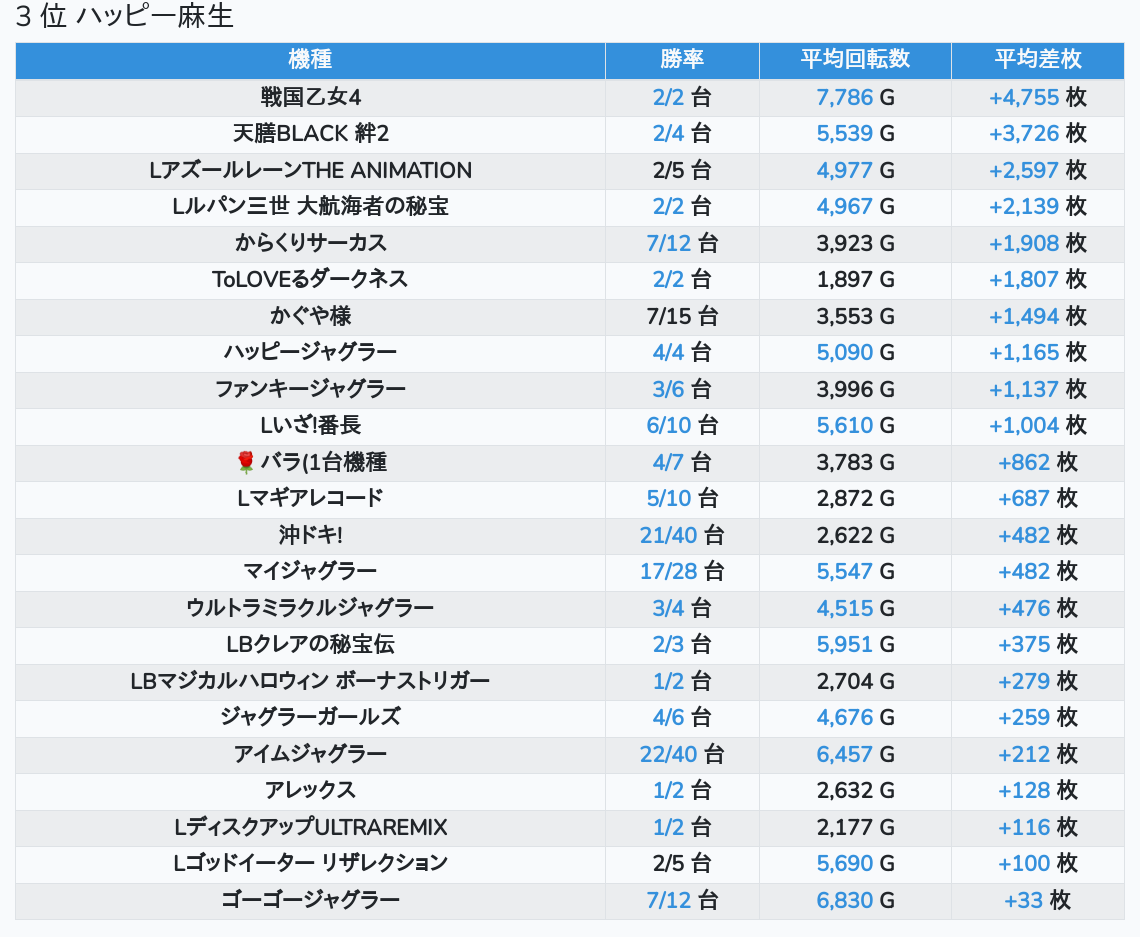Select 天膳BLACK 絆2 in the table
This screenshot has height=937, width=1140.
pos(310,134)
